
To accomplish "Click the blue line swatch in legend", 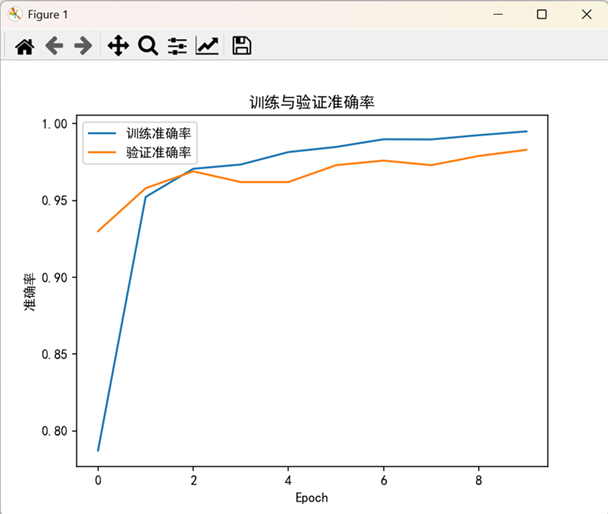I will 103,134.
